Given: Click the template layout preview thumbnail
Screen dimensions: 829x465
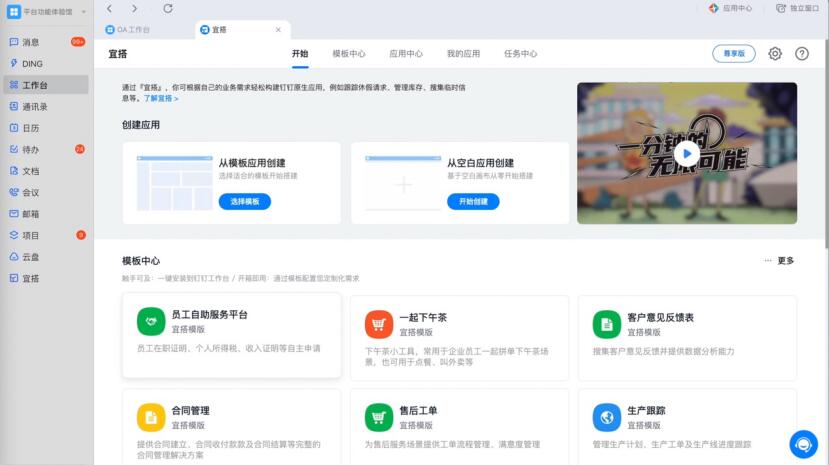Looking at the screenshot, I should tap(174, 183).
